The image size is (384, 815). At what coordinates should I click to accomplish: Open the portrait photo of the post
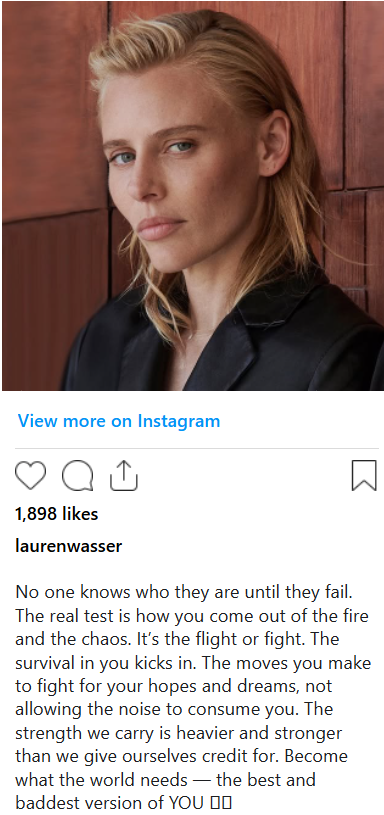(193, 195)
